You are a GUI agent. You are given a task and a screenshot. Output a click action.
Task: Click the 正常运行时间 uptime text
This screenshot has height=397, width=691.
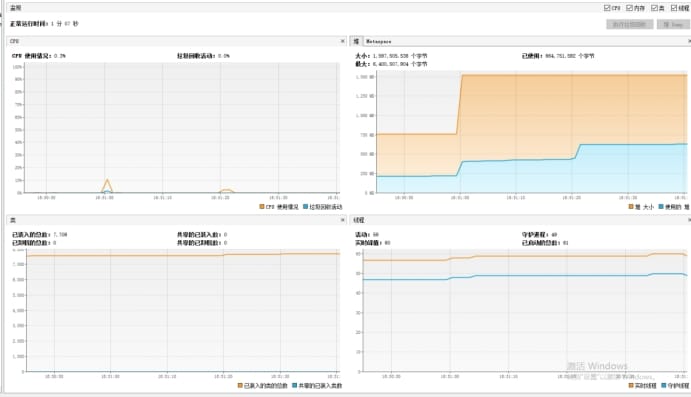click(45, 24)
